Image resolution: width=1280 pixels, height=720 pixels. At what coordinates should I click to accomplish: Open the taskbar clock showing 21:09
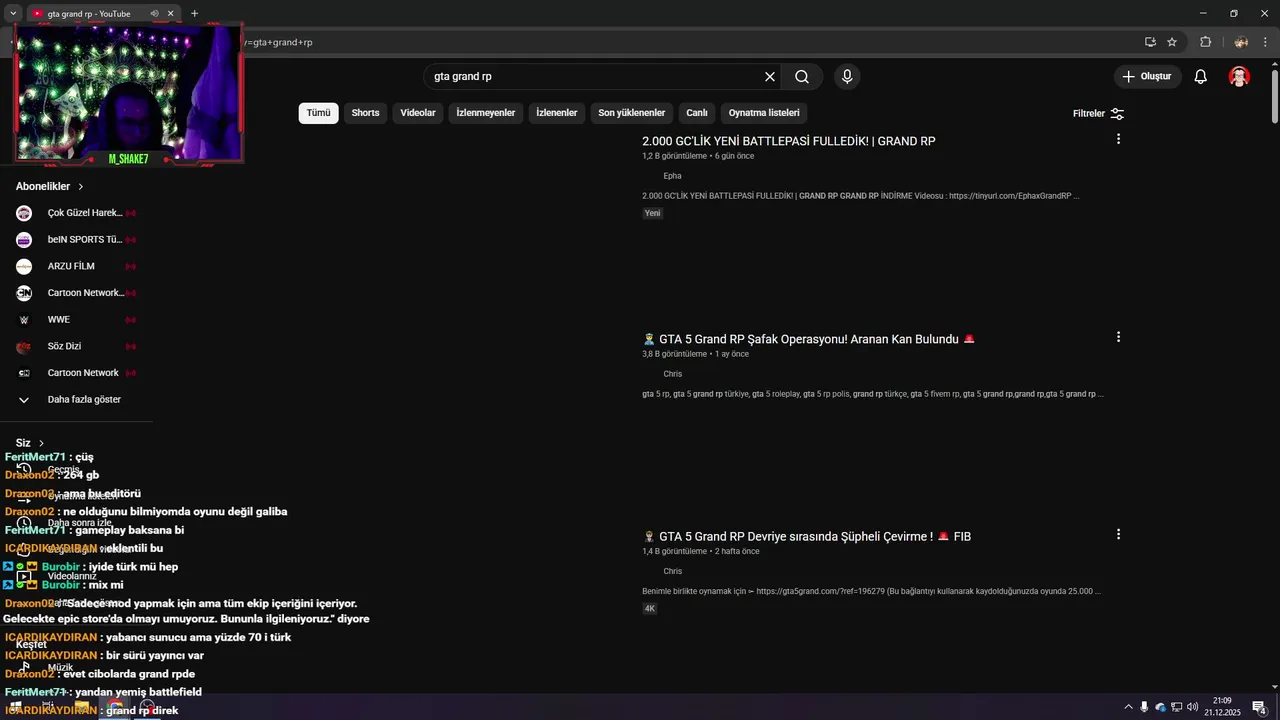[1222, 707]
